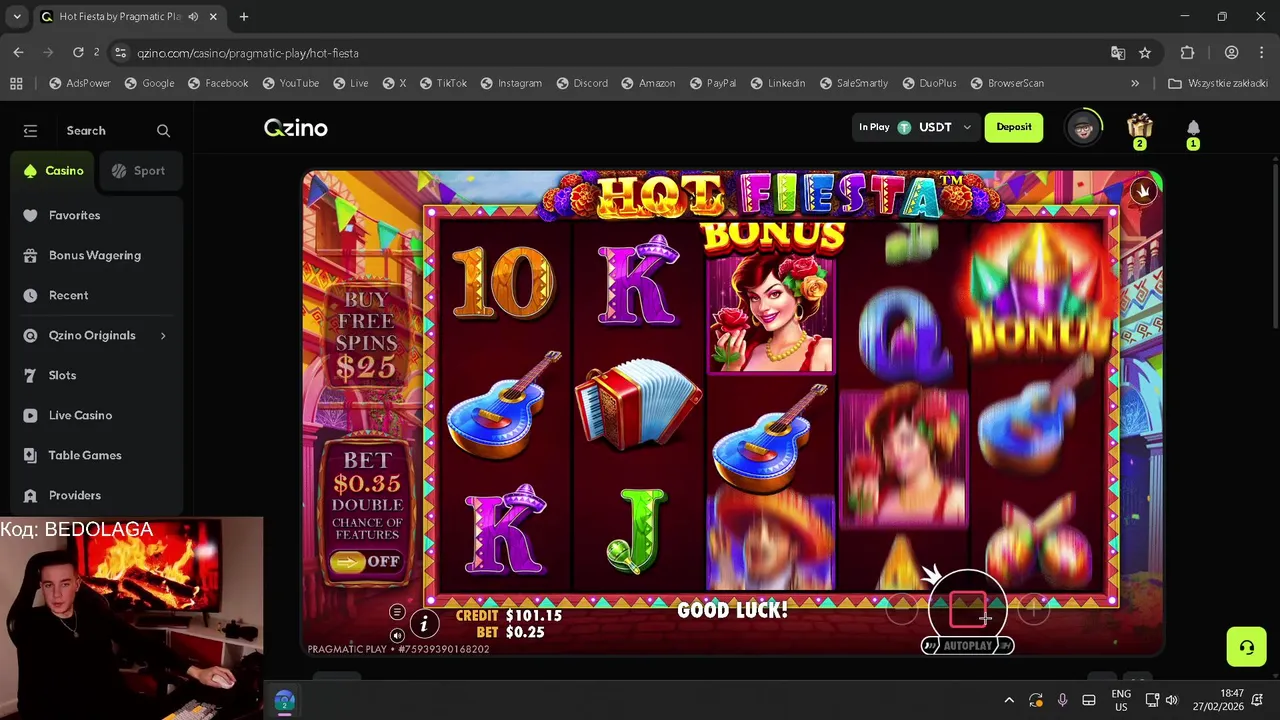Image resolution: width=1280 pixels, height=720 pixels.
Task: Open the Discord bookmark
Action: point(582,83)
